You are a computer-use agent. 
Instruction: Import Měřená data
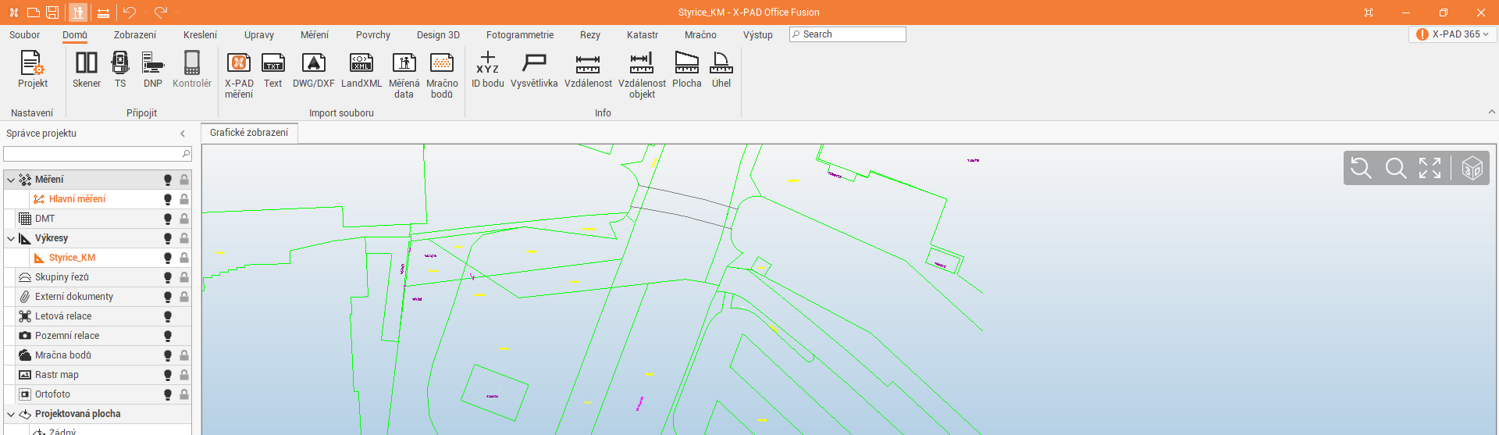click(x=404, y=75)
